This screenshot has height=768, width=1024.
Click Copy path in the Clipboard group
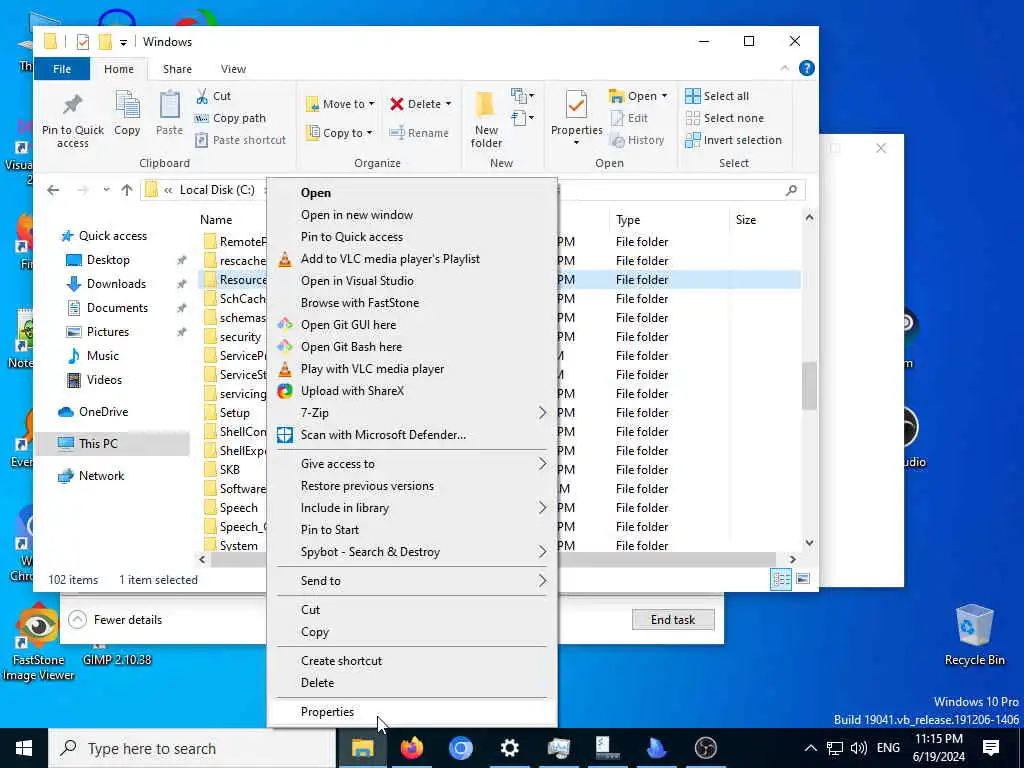(x=231, y=118)
